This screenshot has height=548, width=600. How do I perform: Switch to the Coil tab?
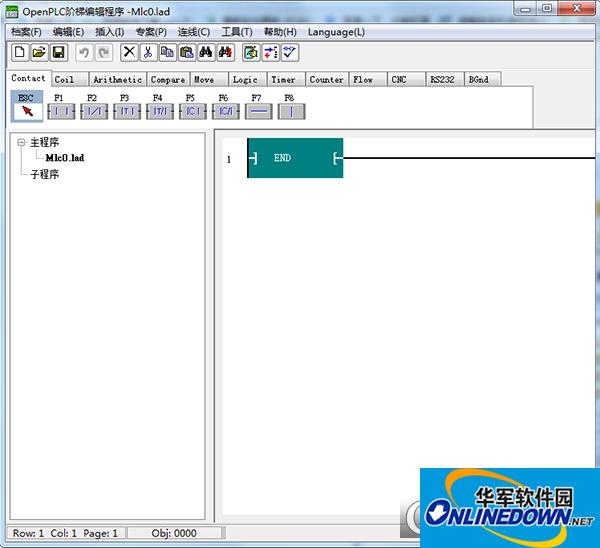pyautogui.click(x=70, y=80)
